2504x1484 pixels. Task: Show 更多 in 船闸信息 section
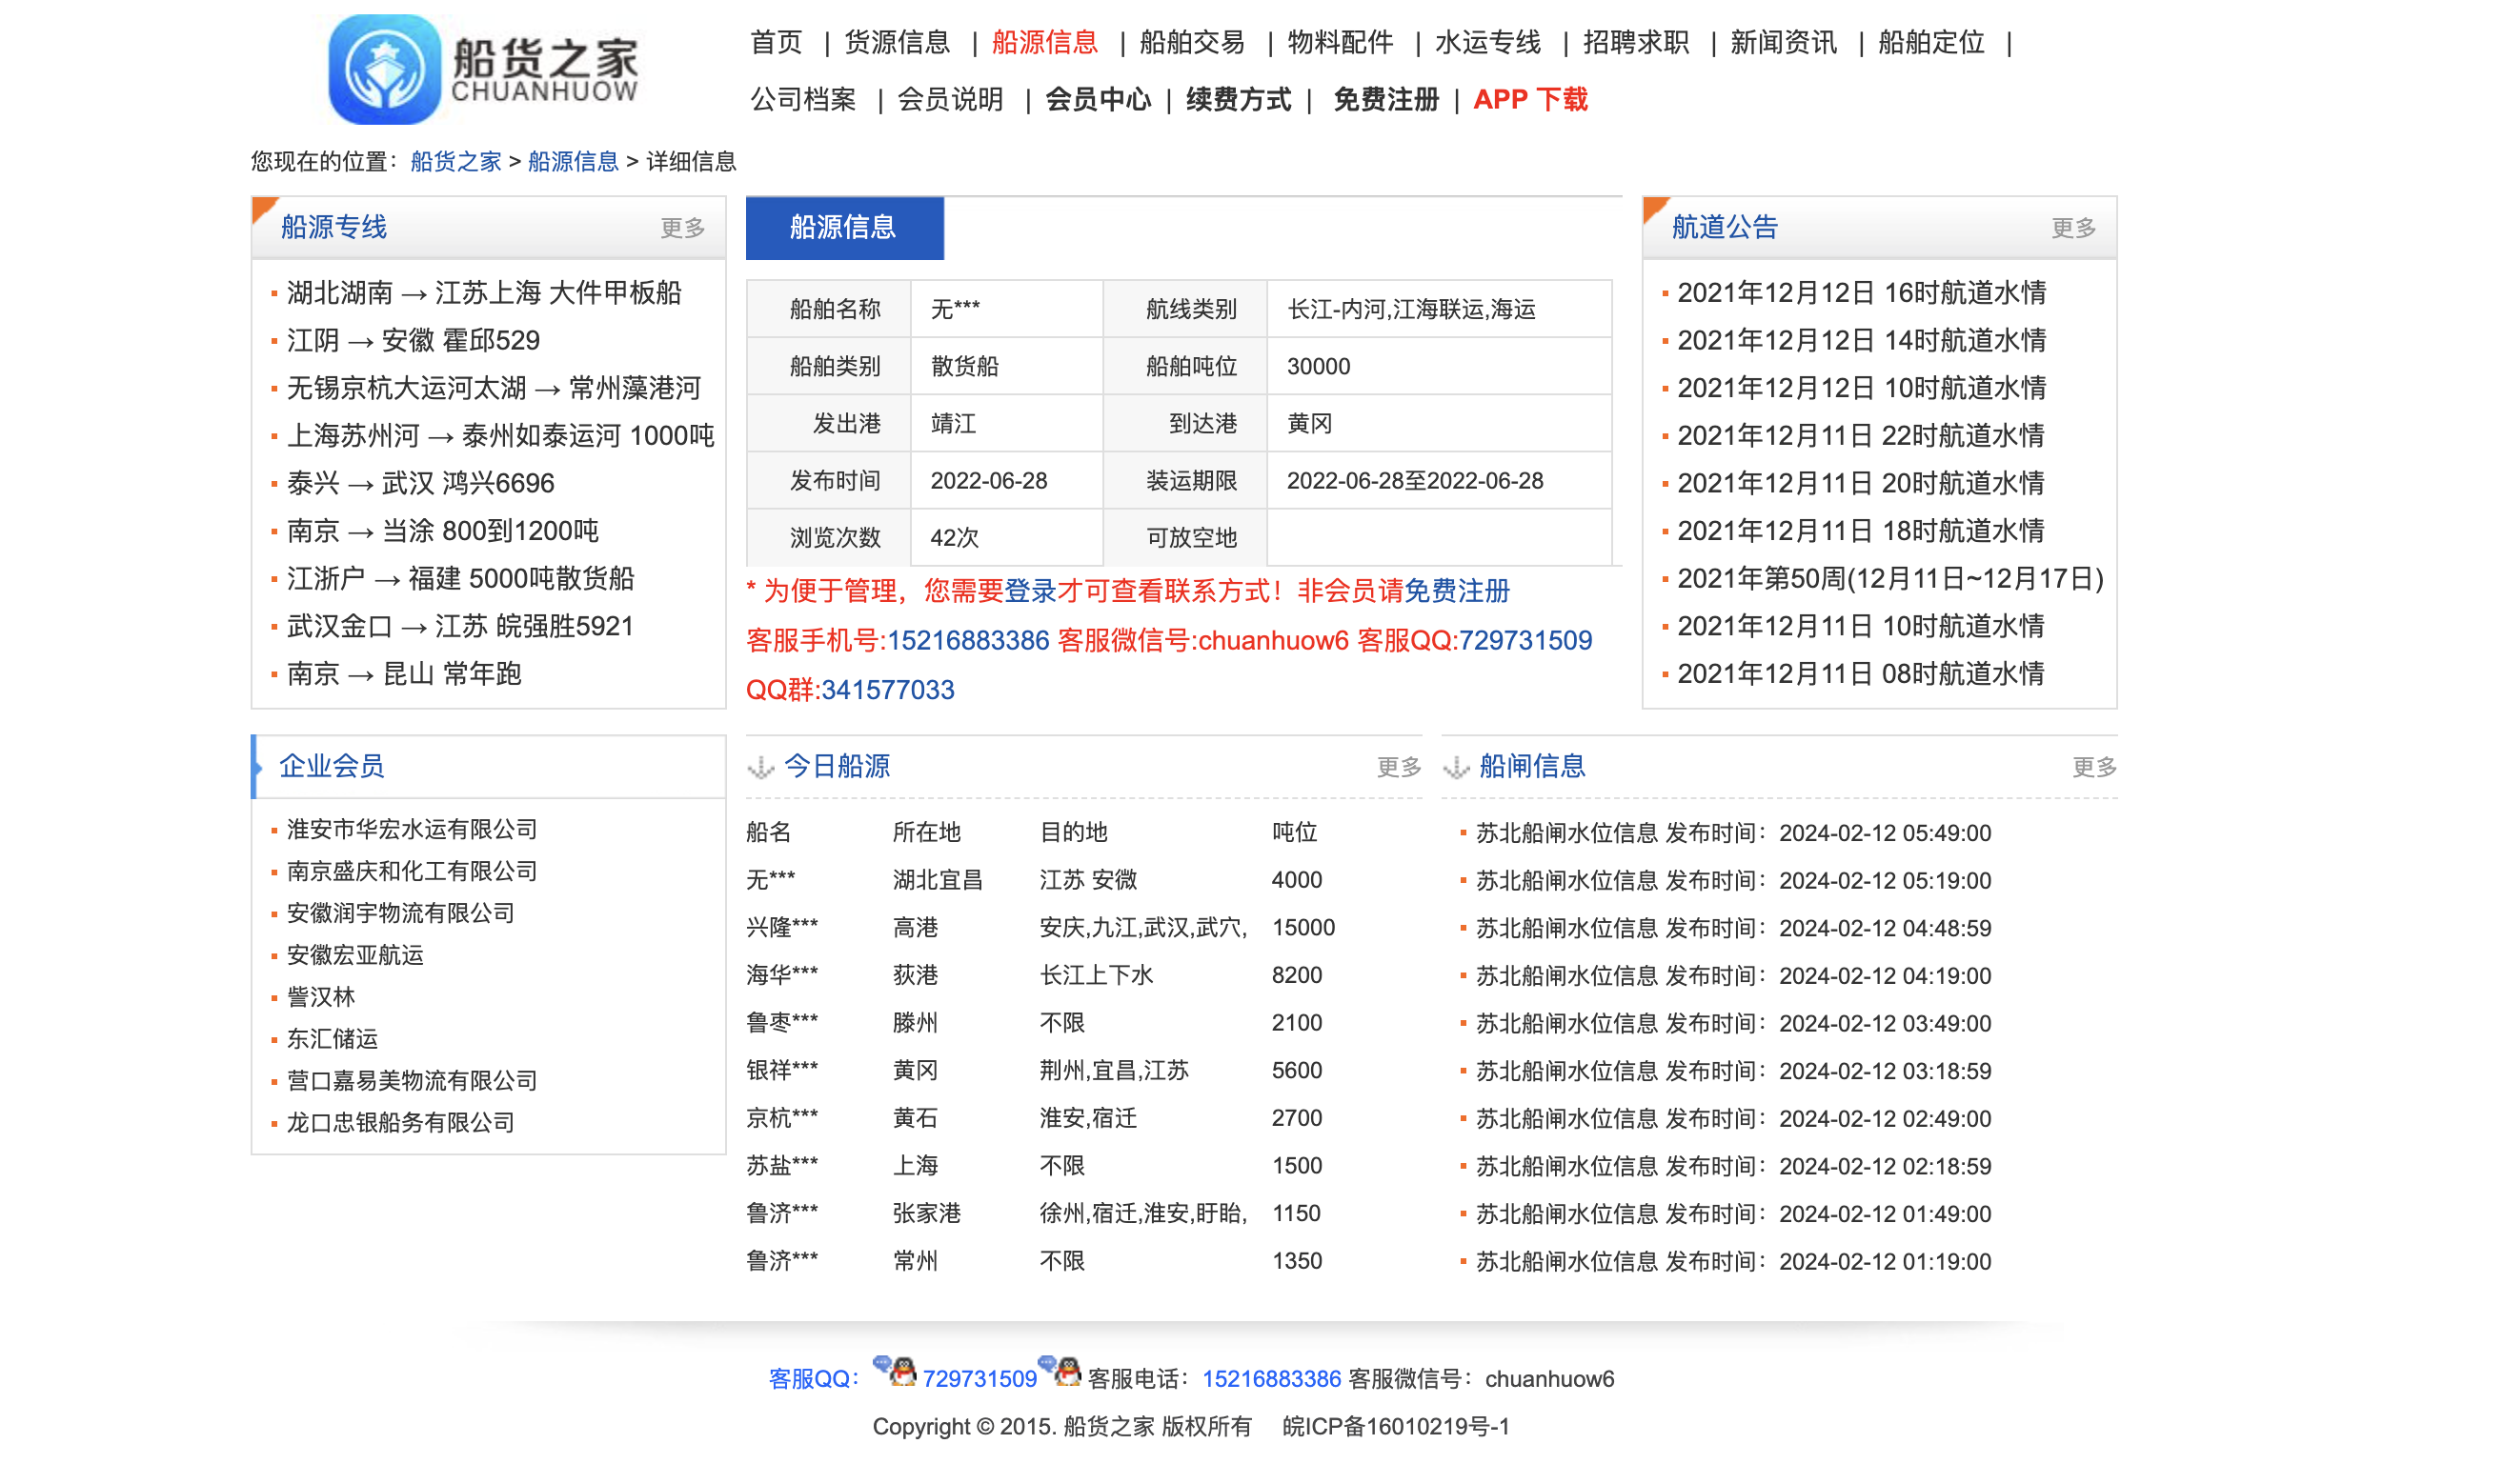(2094, 767)
